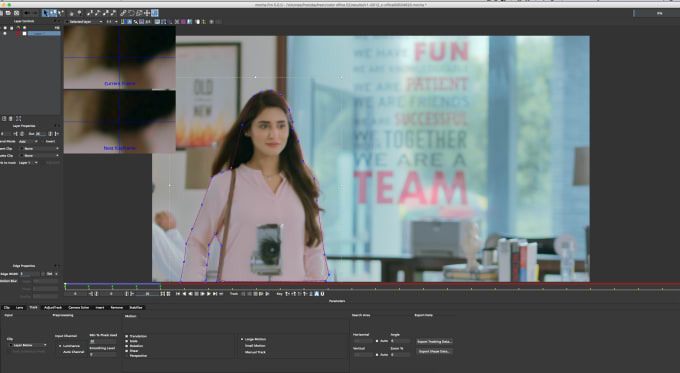This screenshot has height=373, width=680.
Task: Open the Camera Solve tab
Action: click(78, 308)
